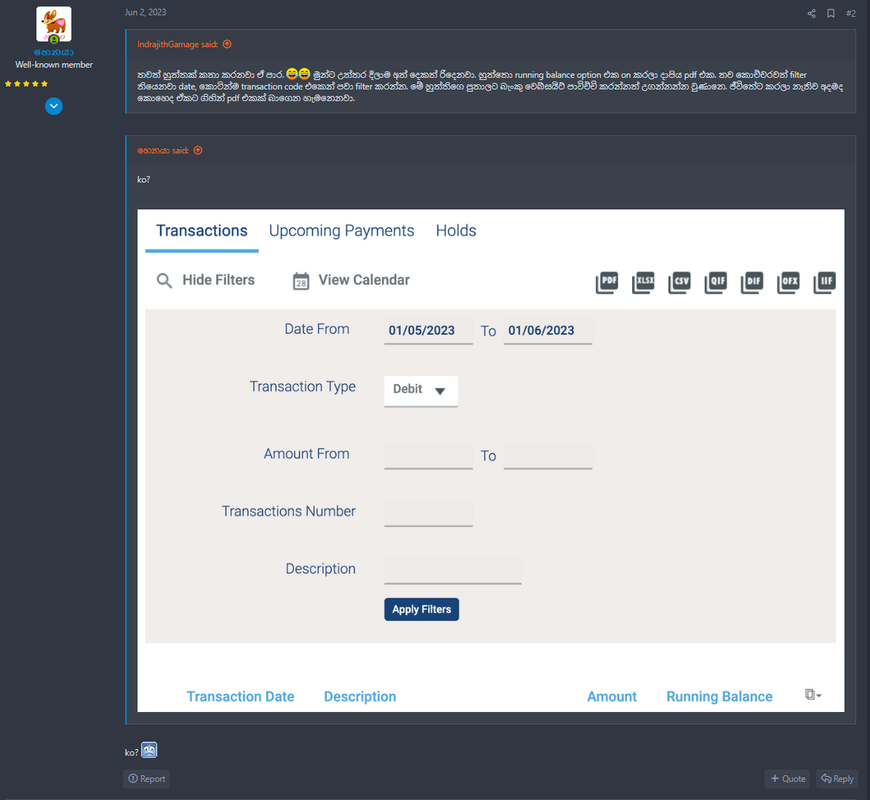Click the Quote button
This screenshot has height=800, width=870.
pyautogui.click(x=787, y=778)
